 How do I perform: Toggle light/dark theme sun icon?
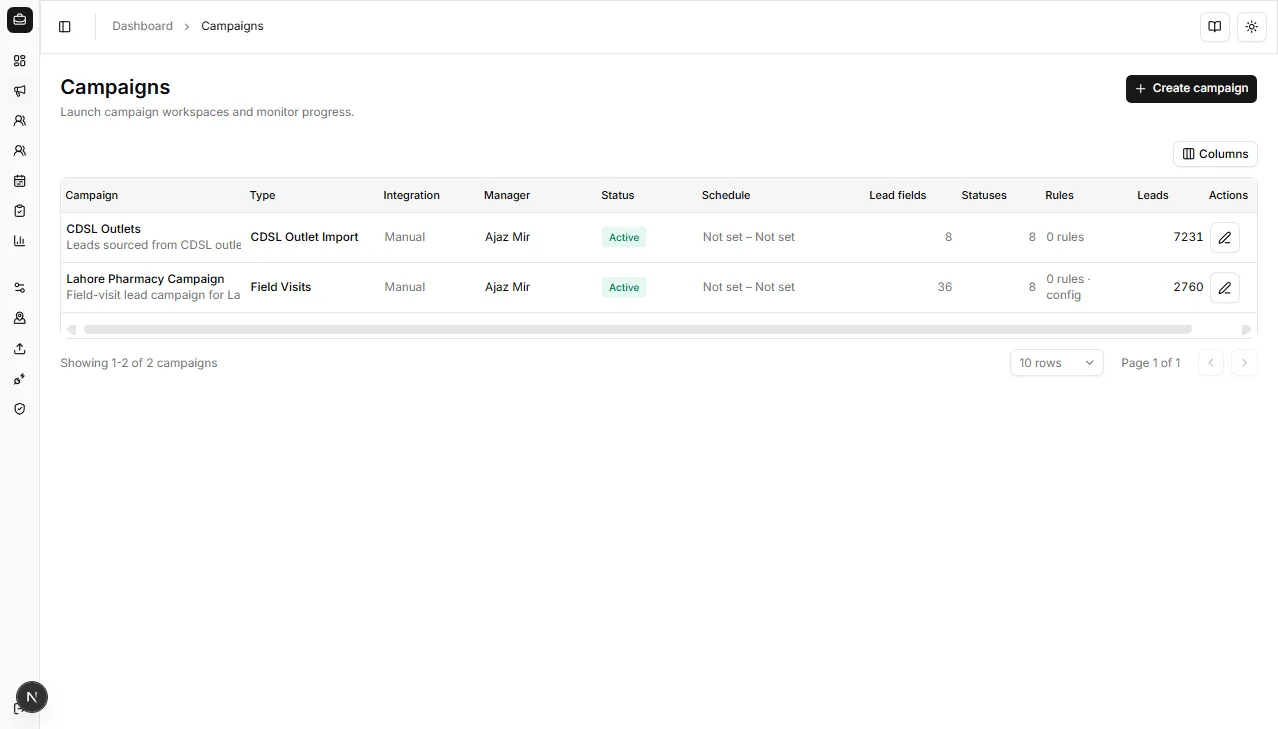pos(1252,27)
